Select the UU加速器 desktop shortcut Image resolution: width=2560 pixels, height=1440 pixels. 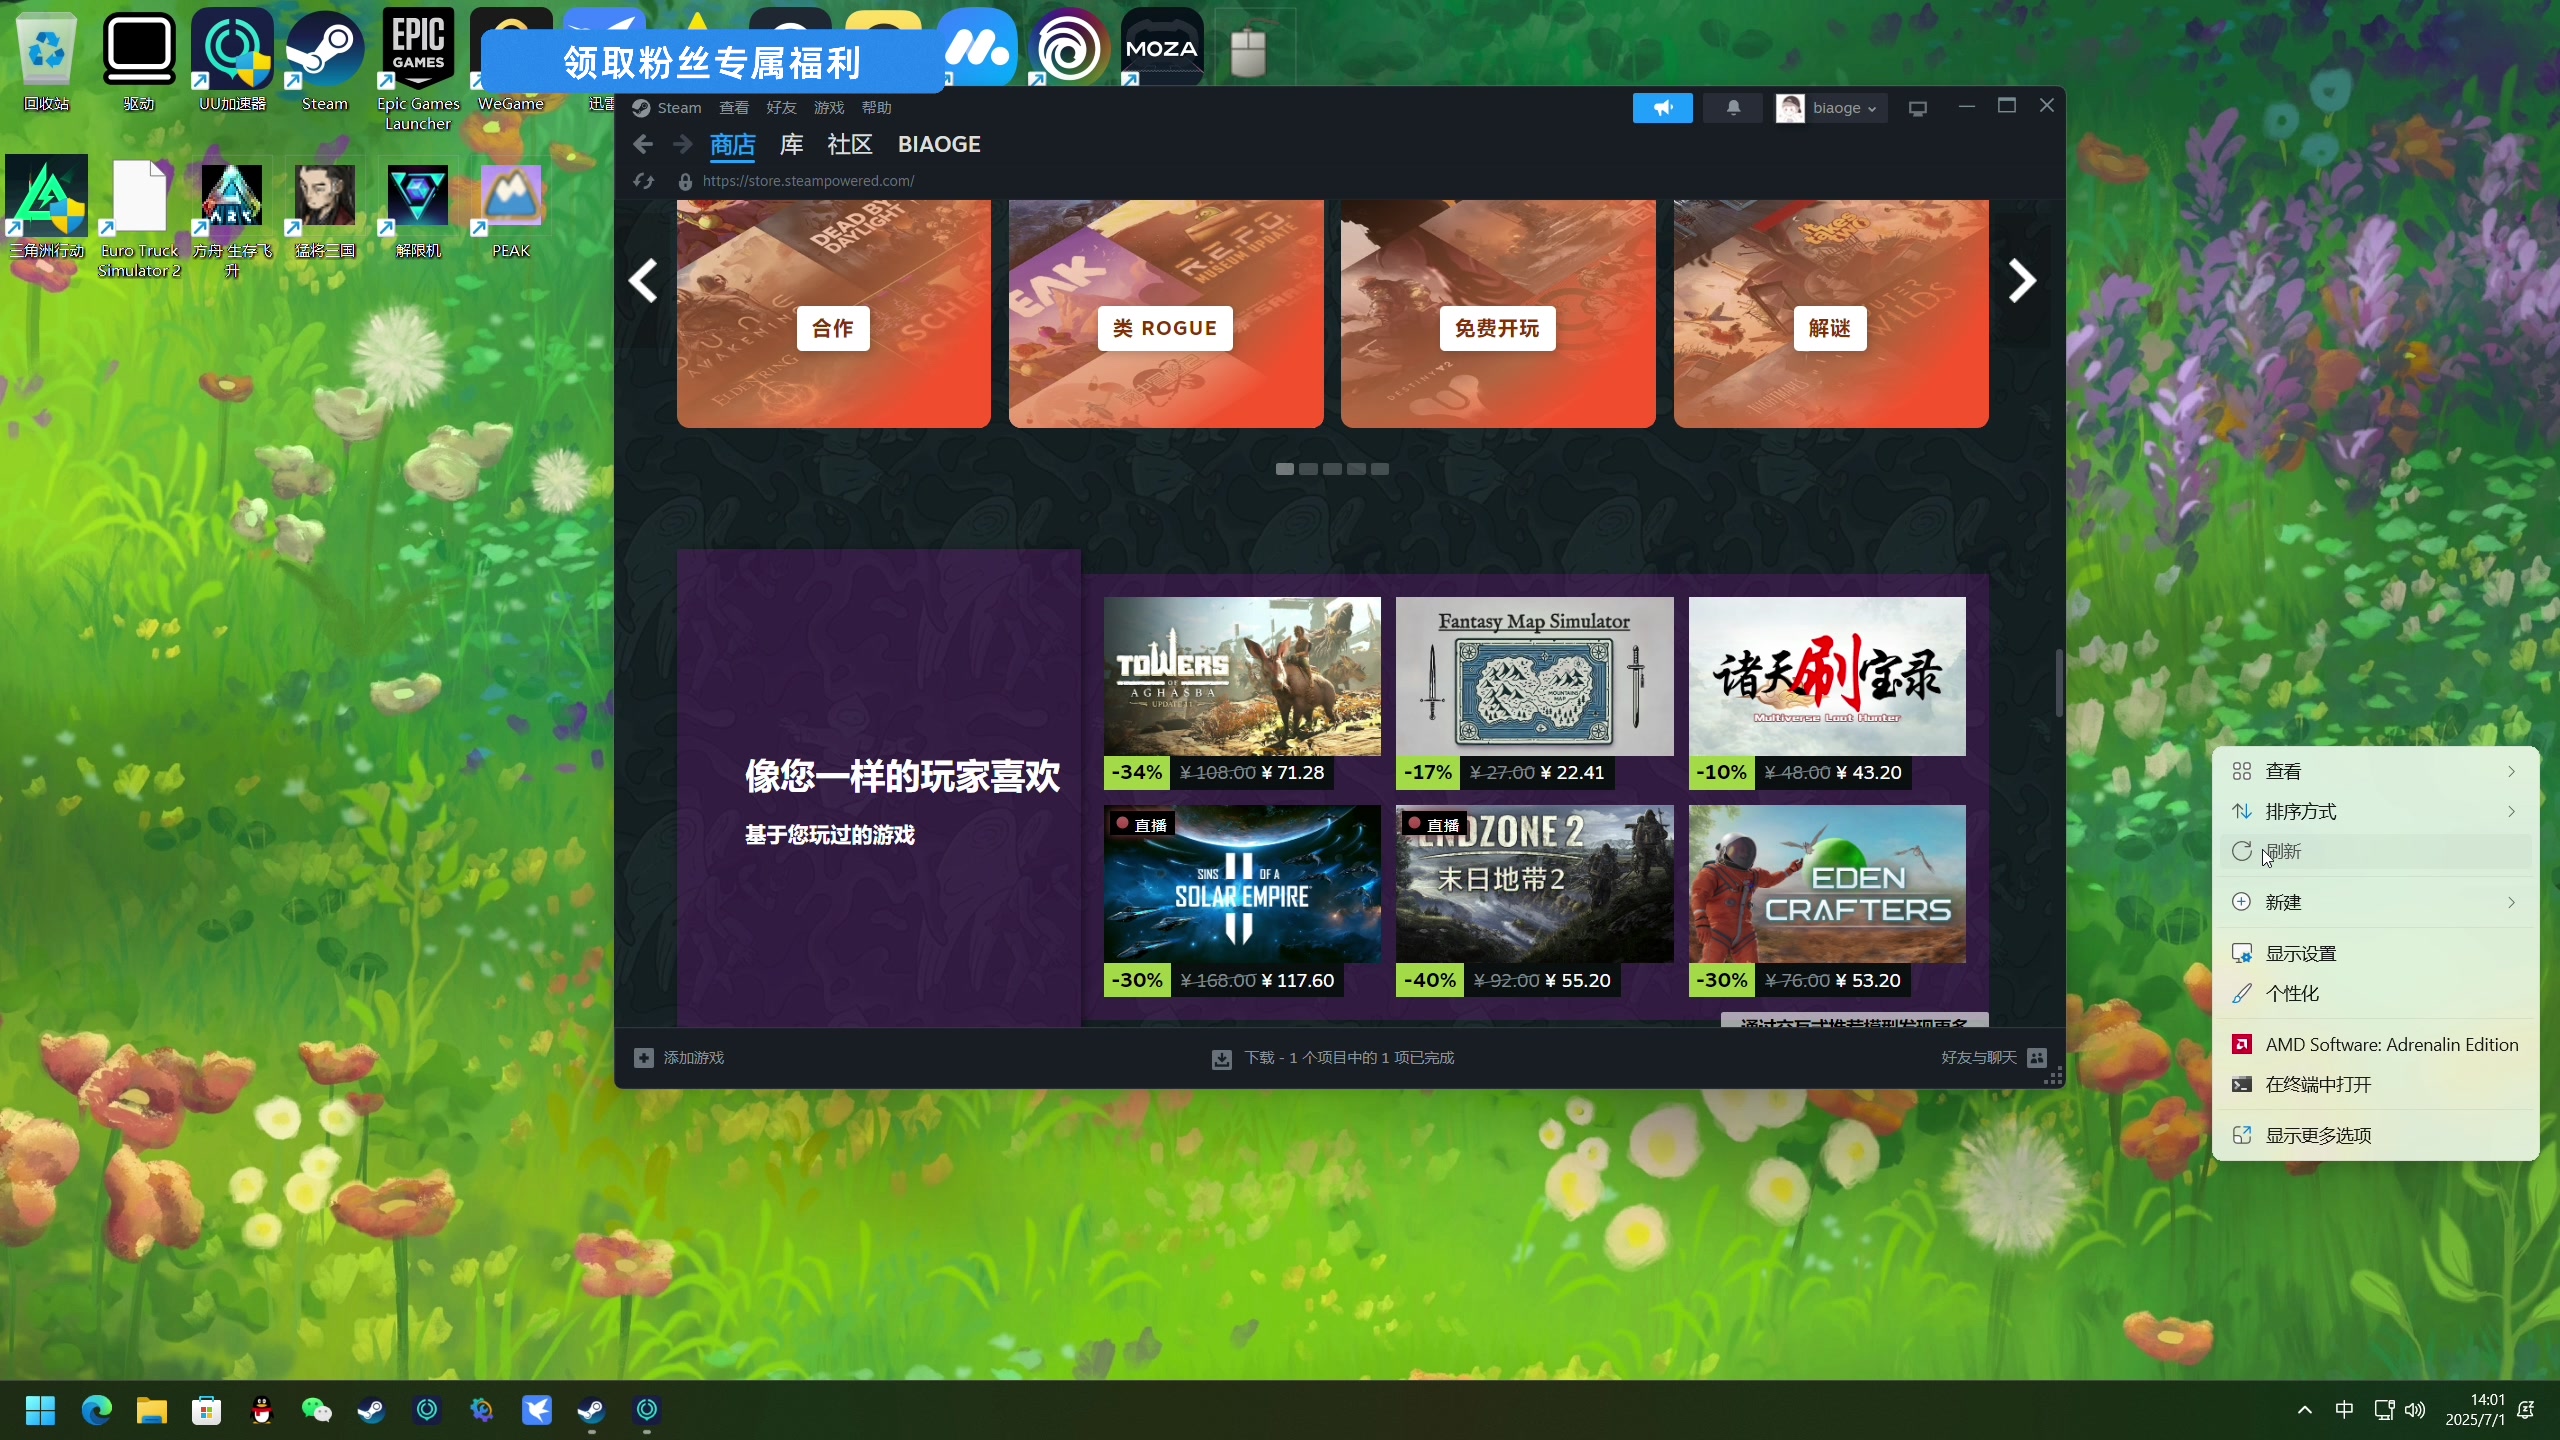click(x=232, y=60)
